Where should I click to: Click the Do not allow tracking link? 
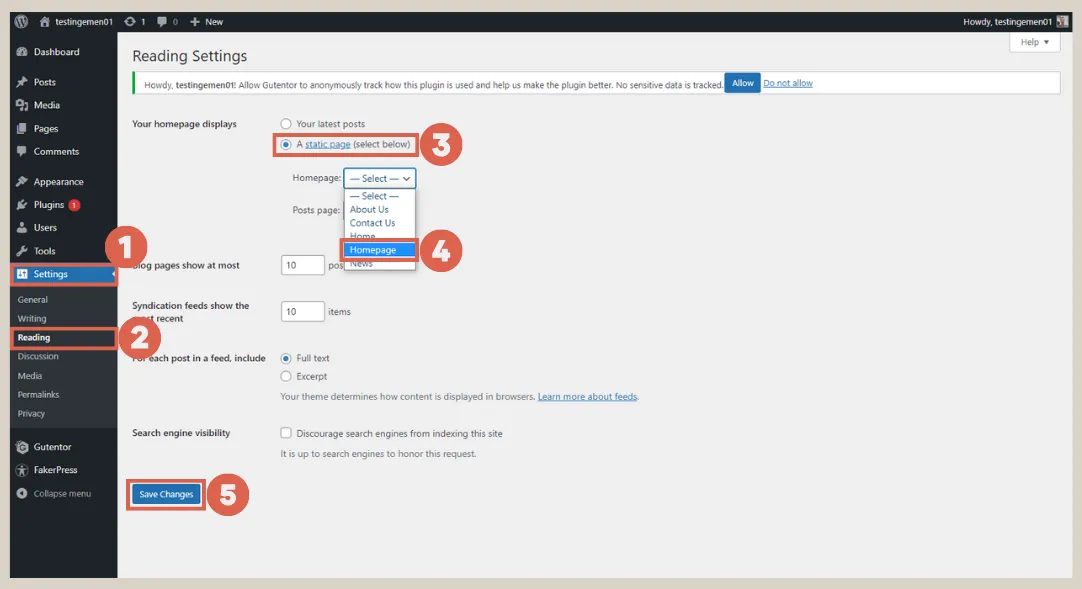(x=788, y=84)
